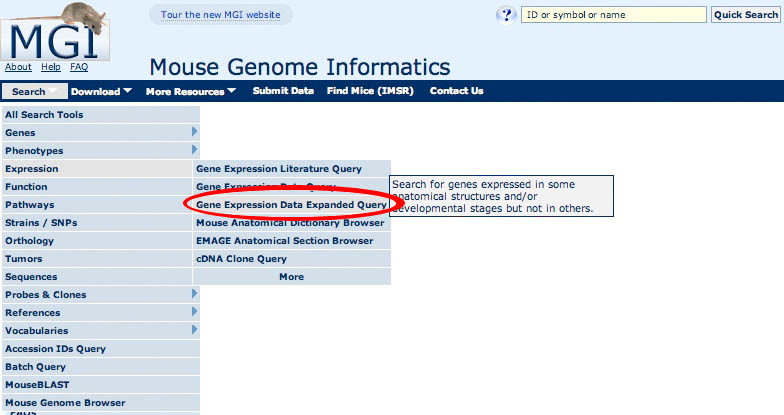Expand the Phenotypes submenu arrow
This screenshot has width=784, height=415.
[194, 150]
